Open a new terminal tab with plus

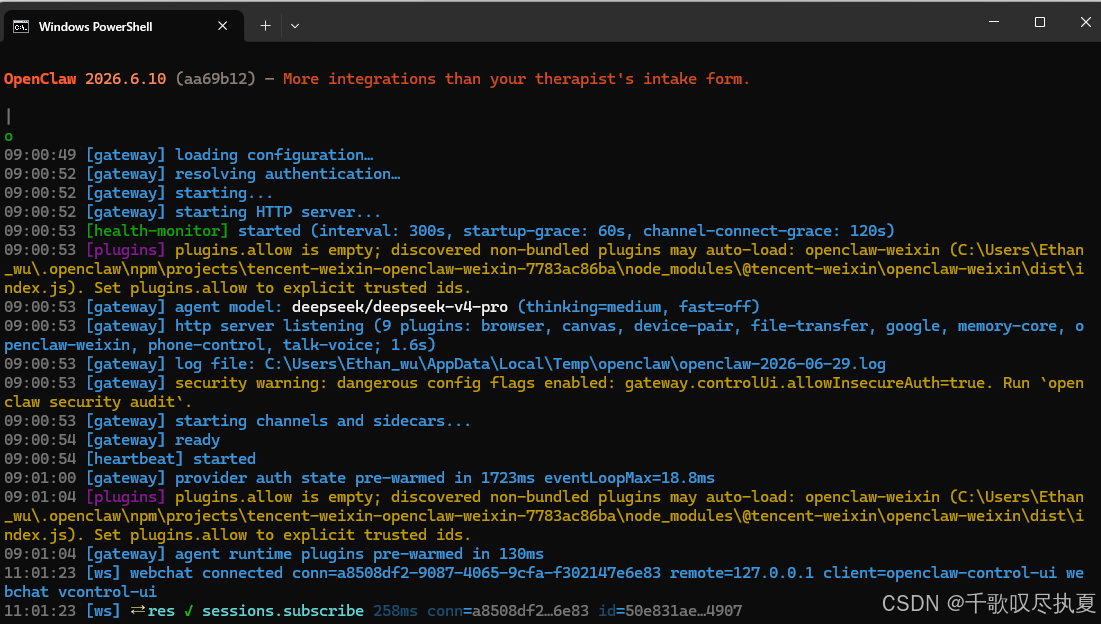(265, 26)
